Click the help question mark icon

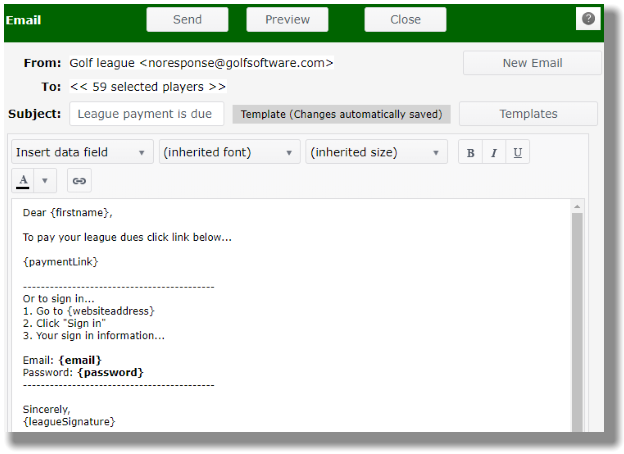(x=588, y=19)
